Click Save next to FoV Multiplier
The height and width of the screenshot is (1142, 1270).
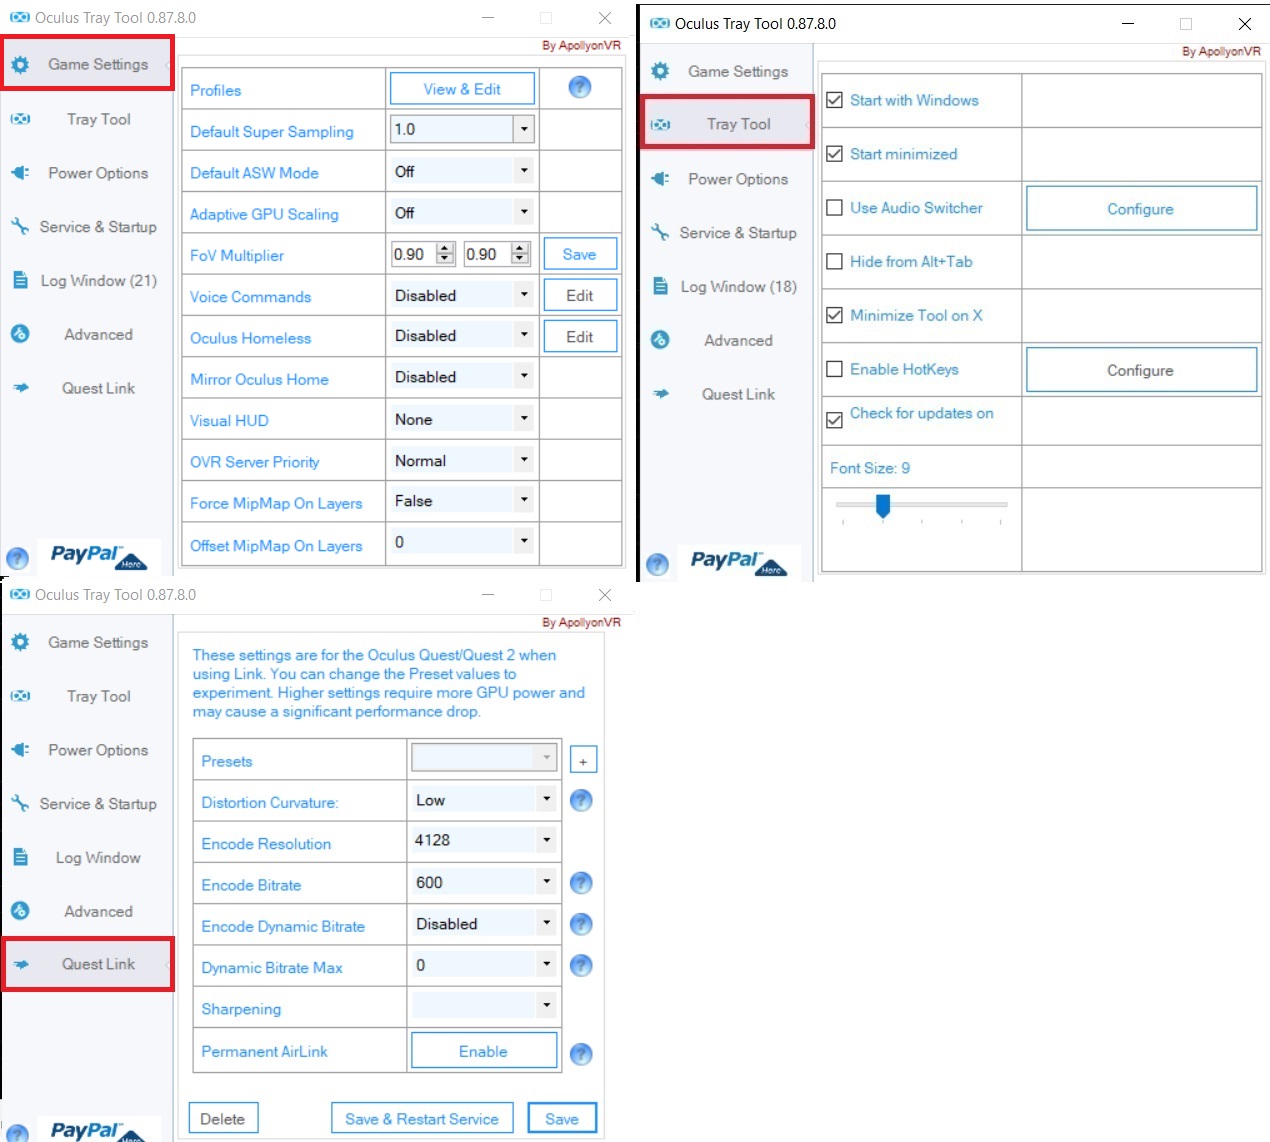click(x=580, y=254)
